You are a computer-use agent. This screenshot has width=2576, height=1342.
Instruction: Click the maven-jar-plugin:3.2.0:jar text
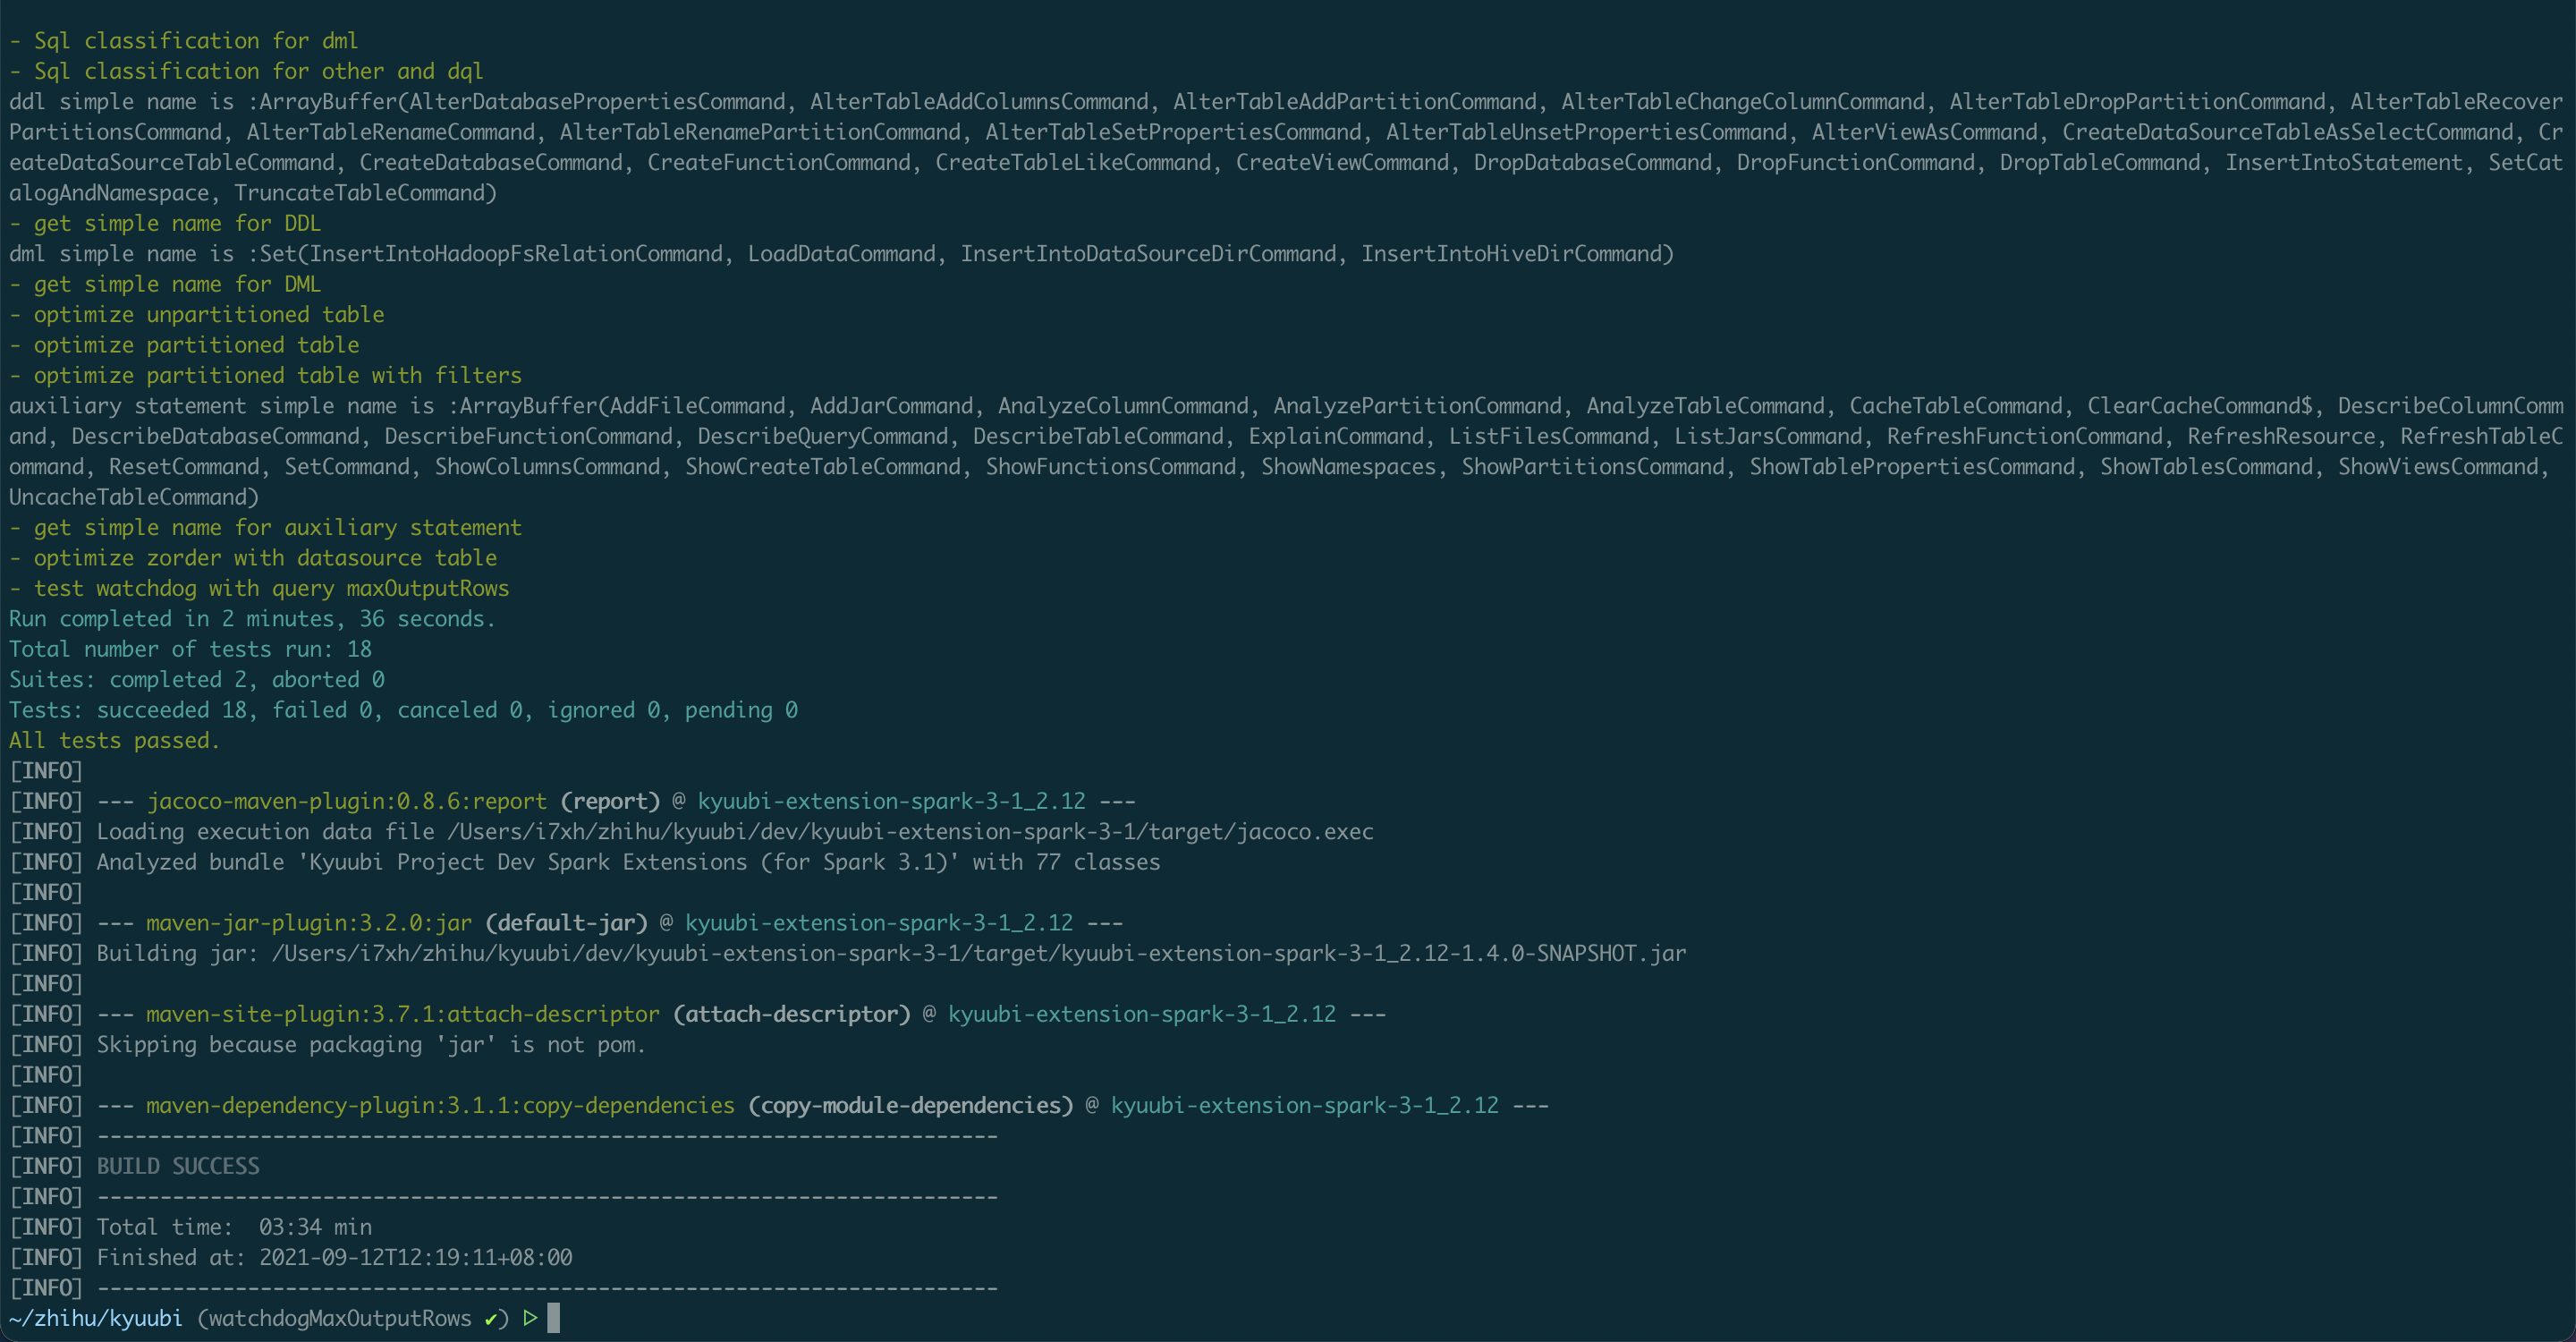pos(309,922)
